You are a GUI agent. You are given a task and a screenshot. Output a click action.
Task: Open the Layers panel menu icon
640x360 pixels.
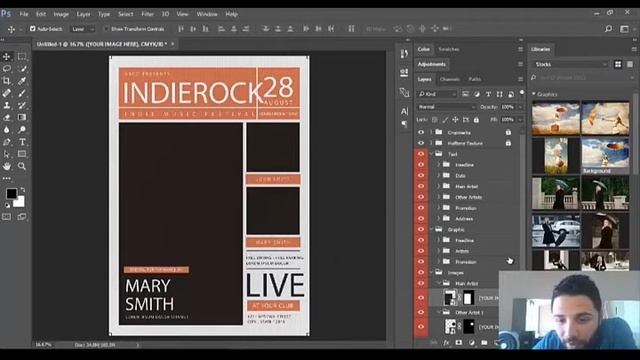point(520,79)
